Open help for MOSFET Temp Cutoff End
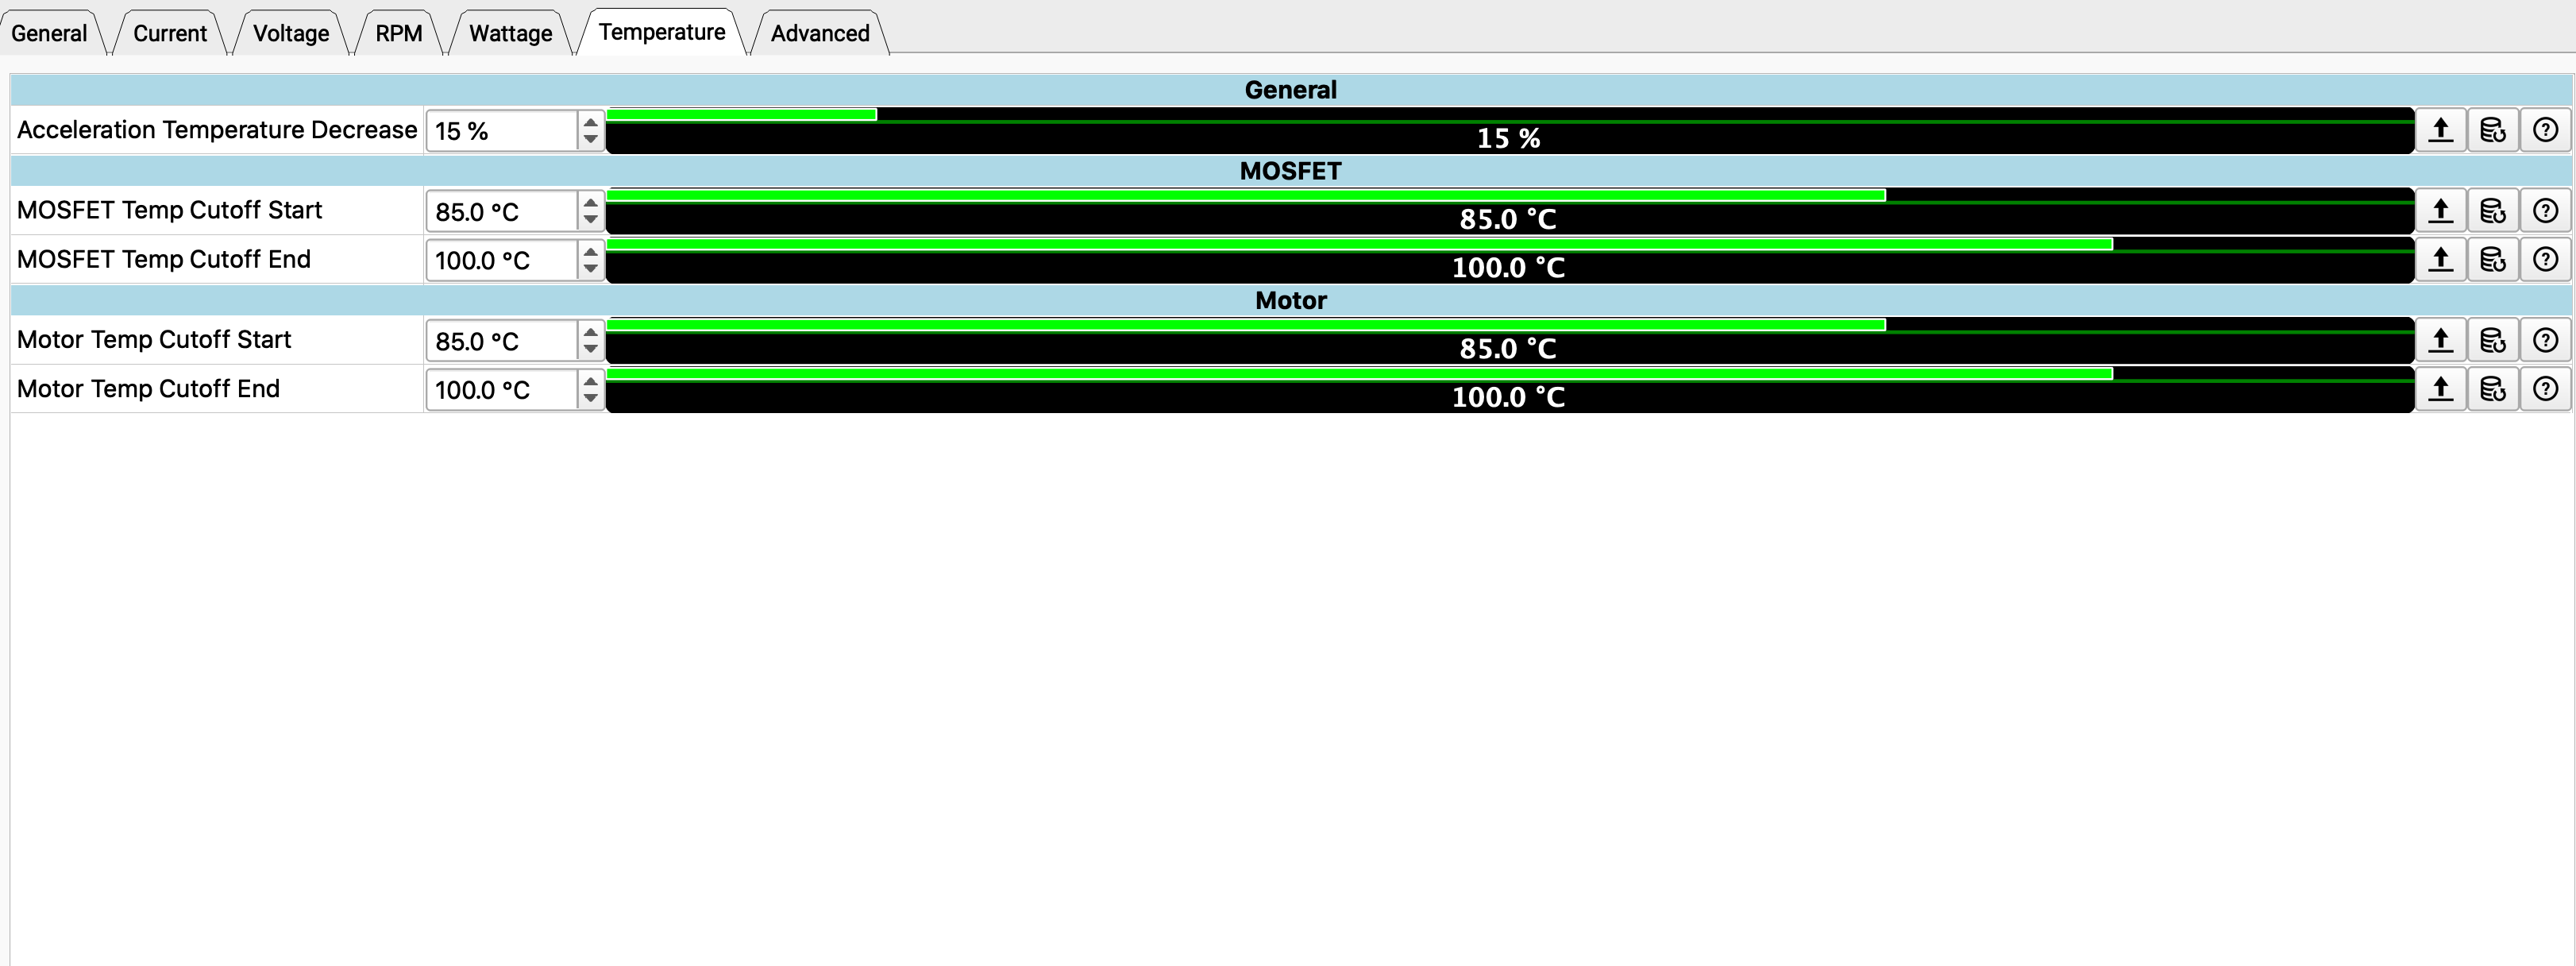This screenshot has height=966, width=2576. 2545,260
